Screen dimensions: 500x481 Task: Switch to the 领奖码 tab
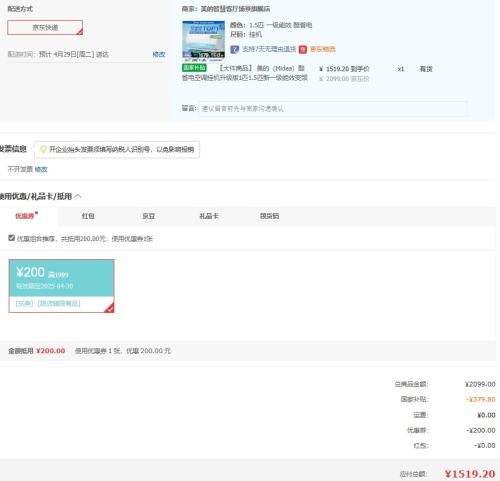click(269, 216)
